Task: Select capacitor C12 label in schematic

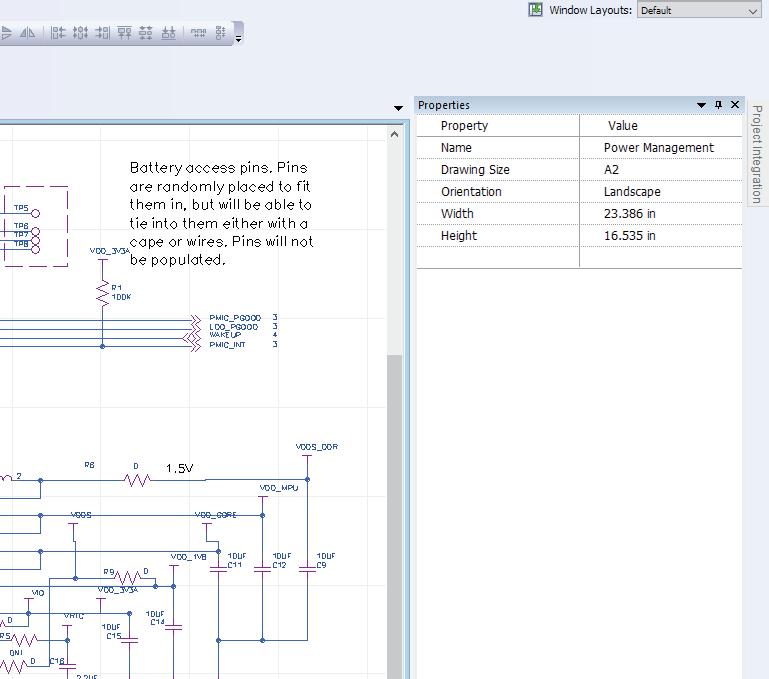Action: (x=280, y=565)
